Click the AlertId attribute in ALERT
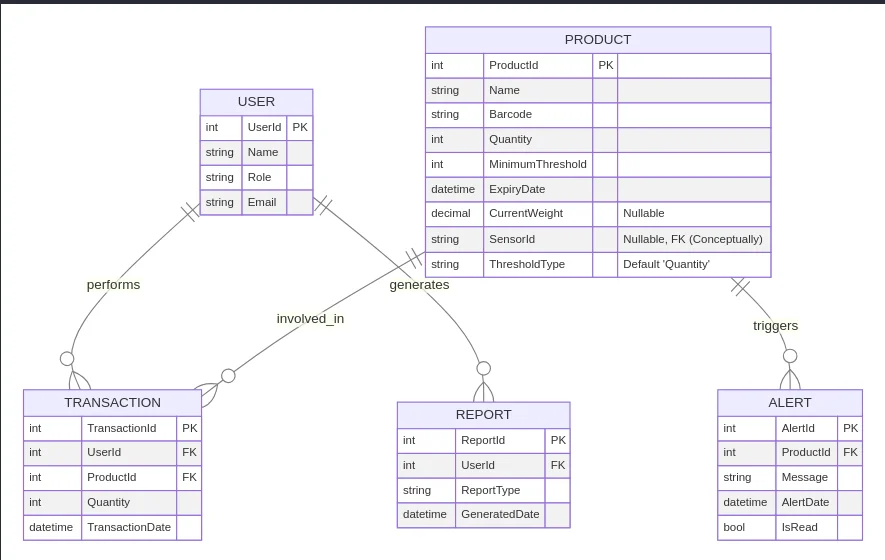The width and height of the screenshot is (885, 560). tap(798, 428)
